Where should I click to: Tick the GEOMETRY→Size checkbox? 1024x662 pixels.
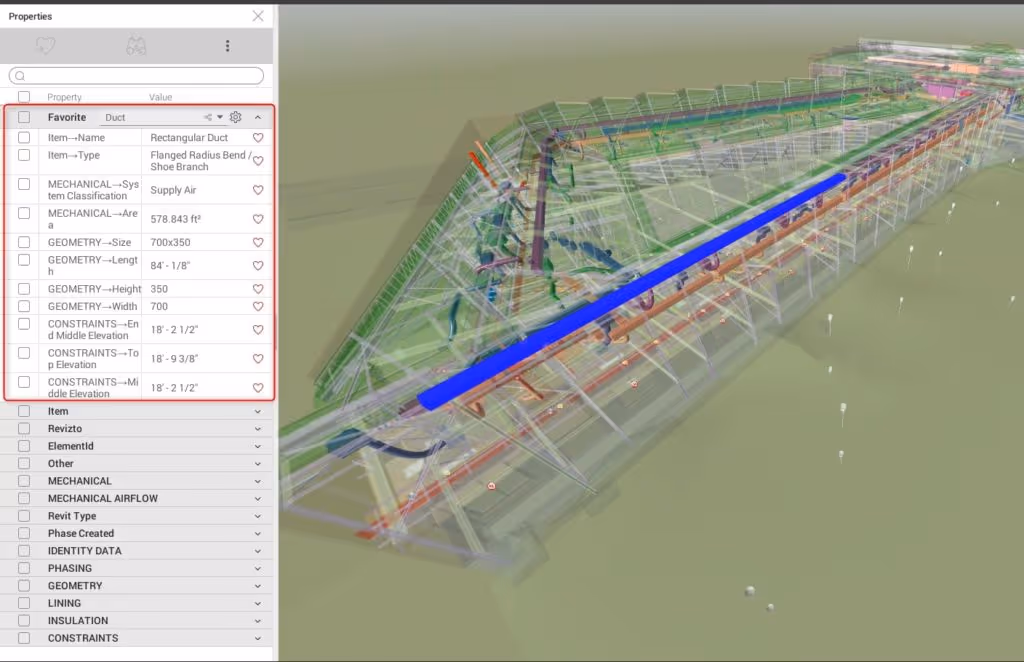pyautogui.click(x=24, y=242)
